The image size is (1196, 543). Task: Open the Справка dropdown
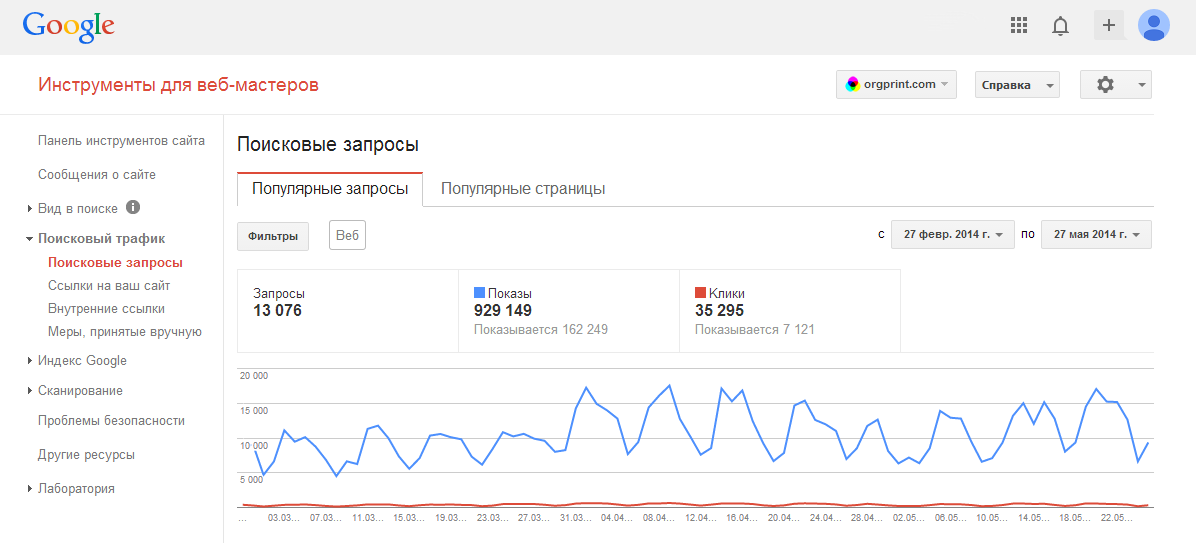[x=1018, y=85]
